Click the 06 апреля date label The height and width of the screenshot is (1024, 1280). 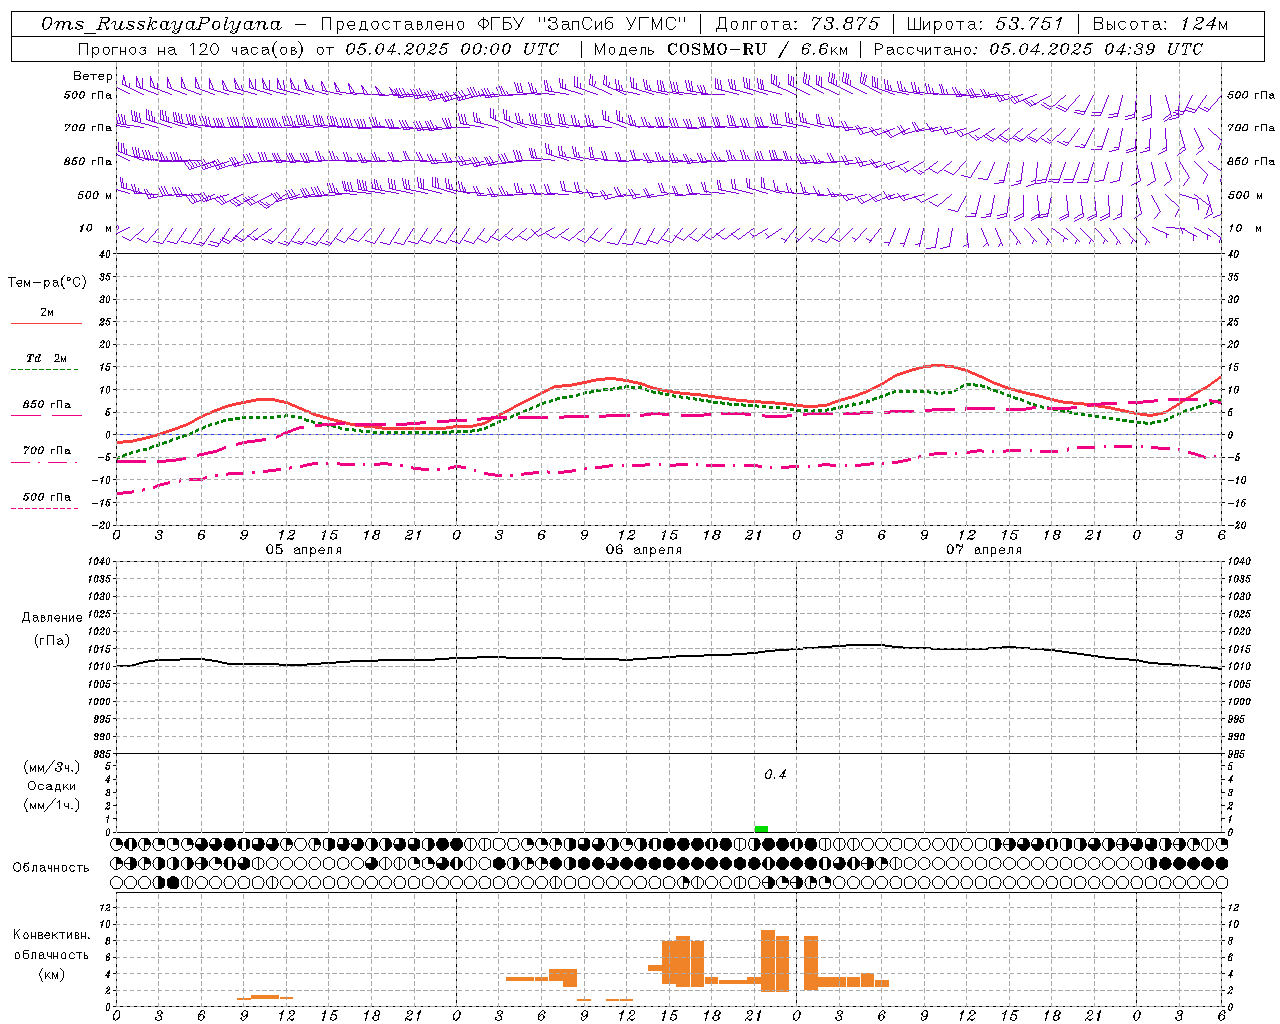tap(644, 550)
